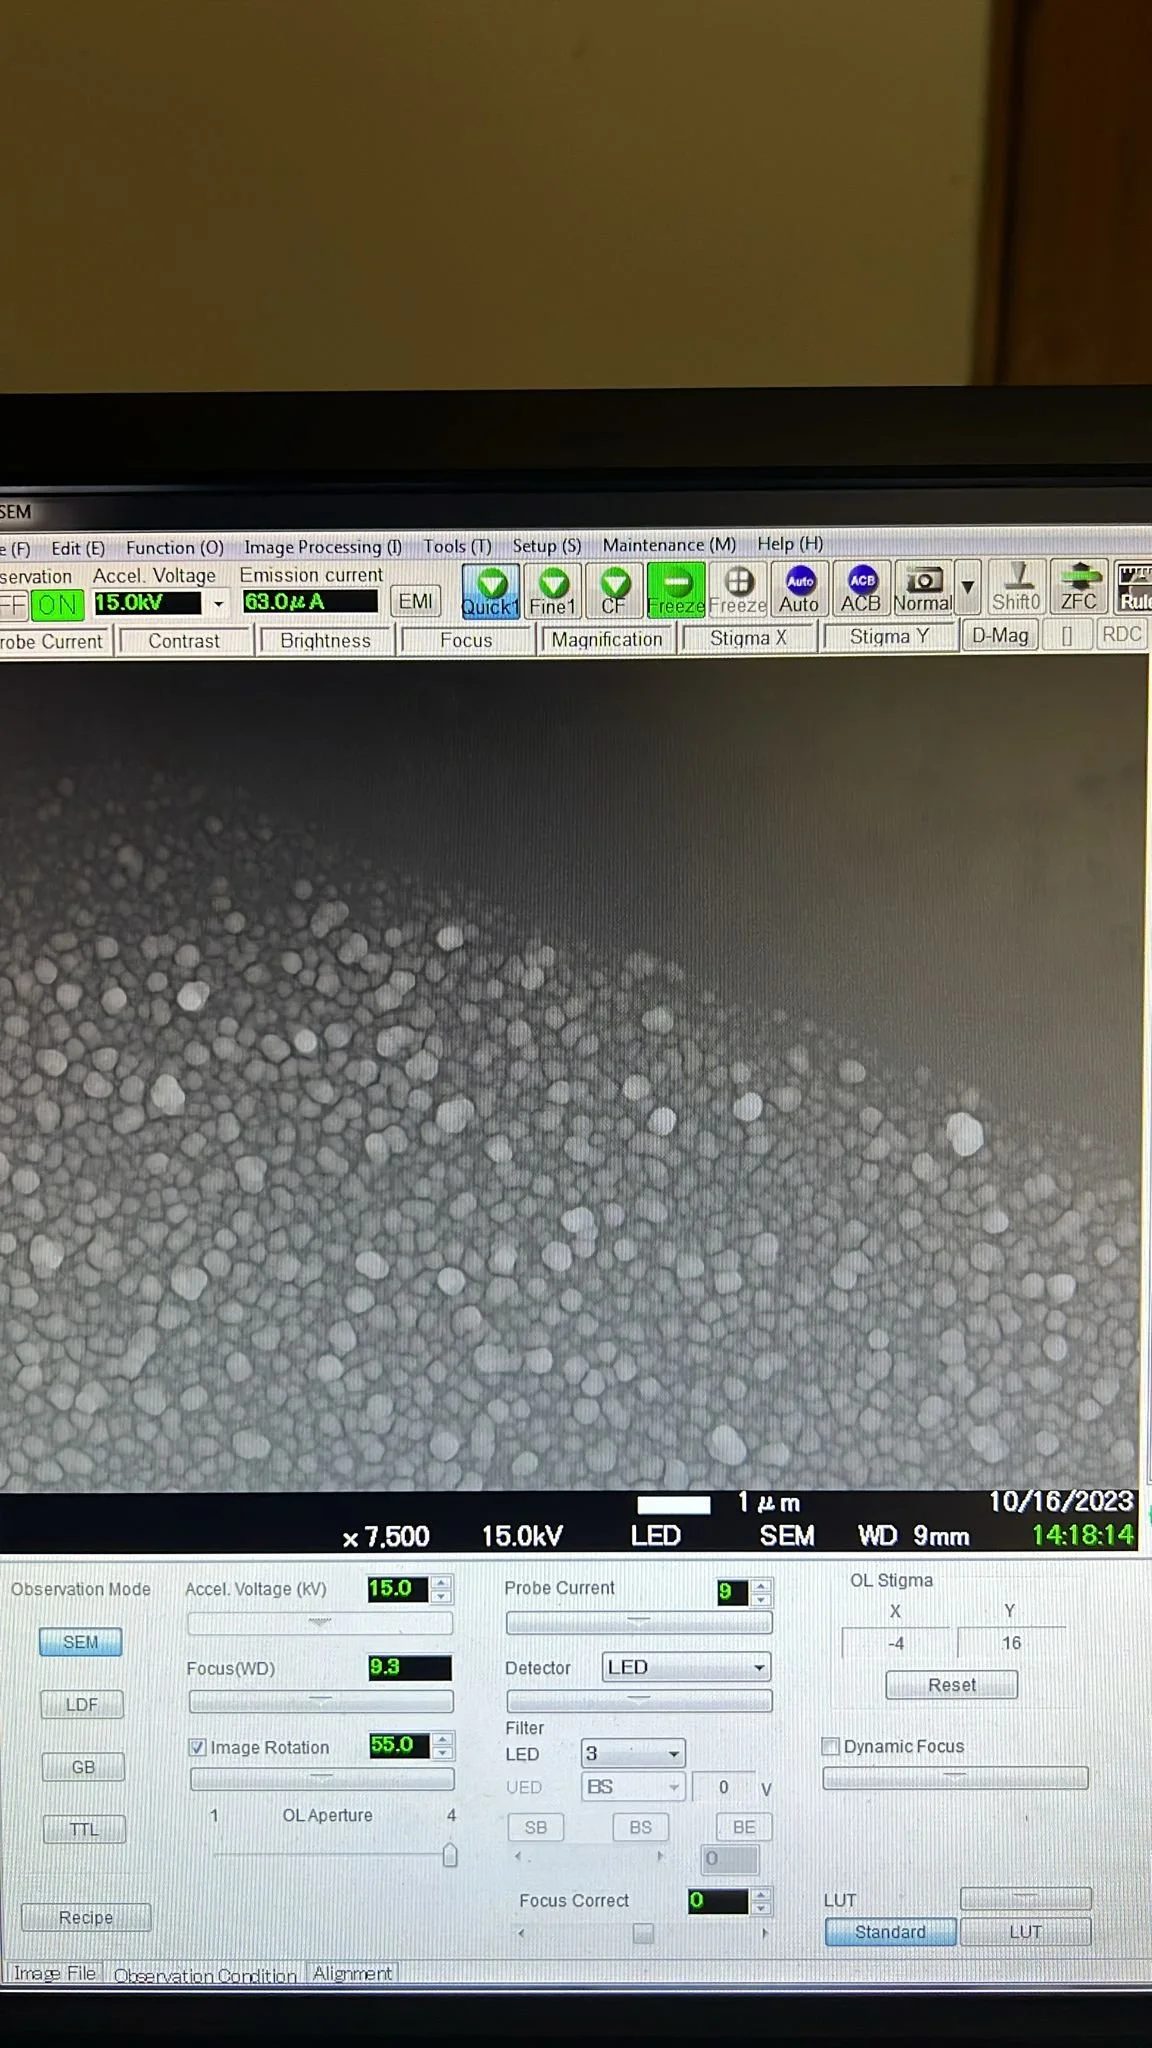
Task: Select the Stigma X control button
Action: point(748,638)
